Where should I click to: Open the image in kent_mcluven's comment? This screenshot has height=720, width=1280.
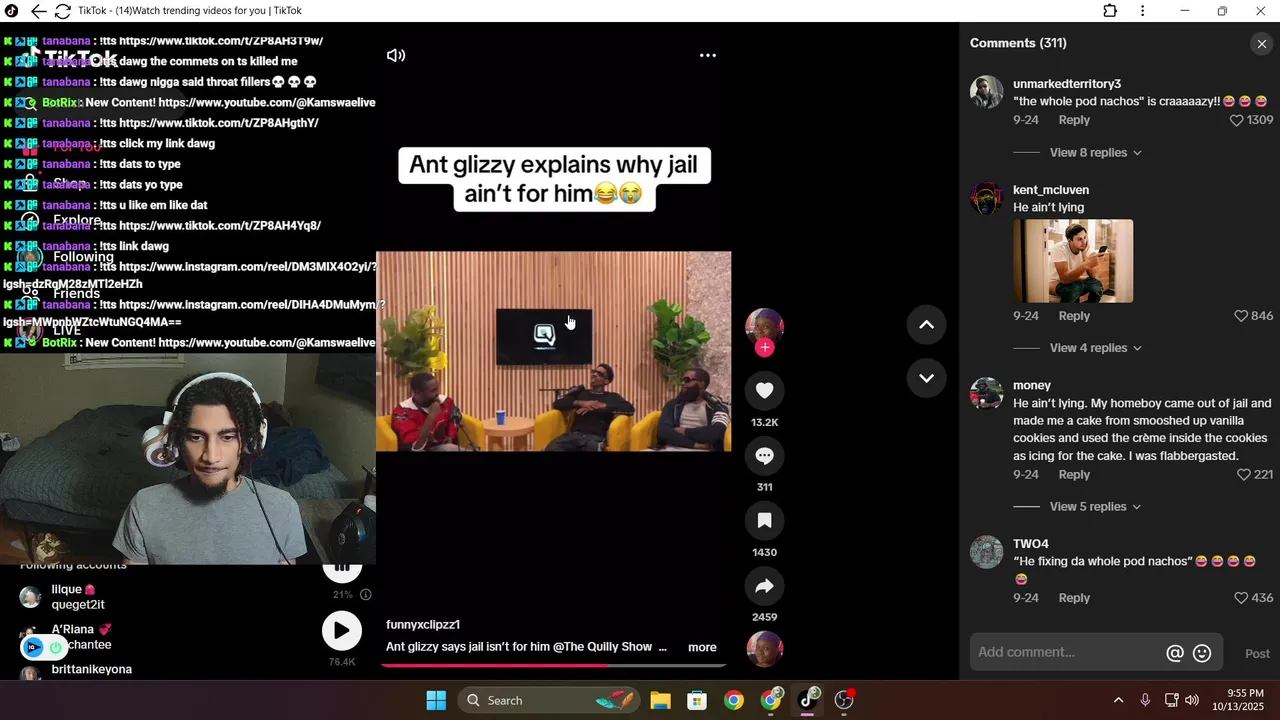tap(1073, 261)
